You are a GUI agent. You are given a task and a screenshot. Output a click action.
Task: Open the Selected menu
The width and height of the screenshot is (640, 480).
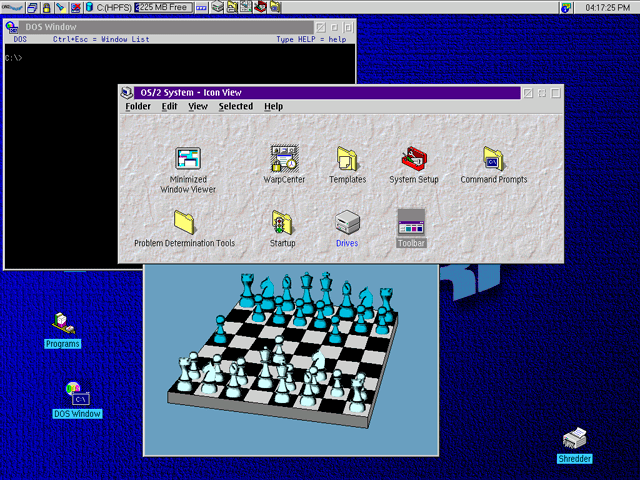(x=236, y=106)
